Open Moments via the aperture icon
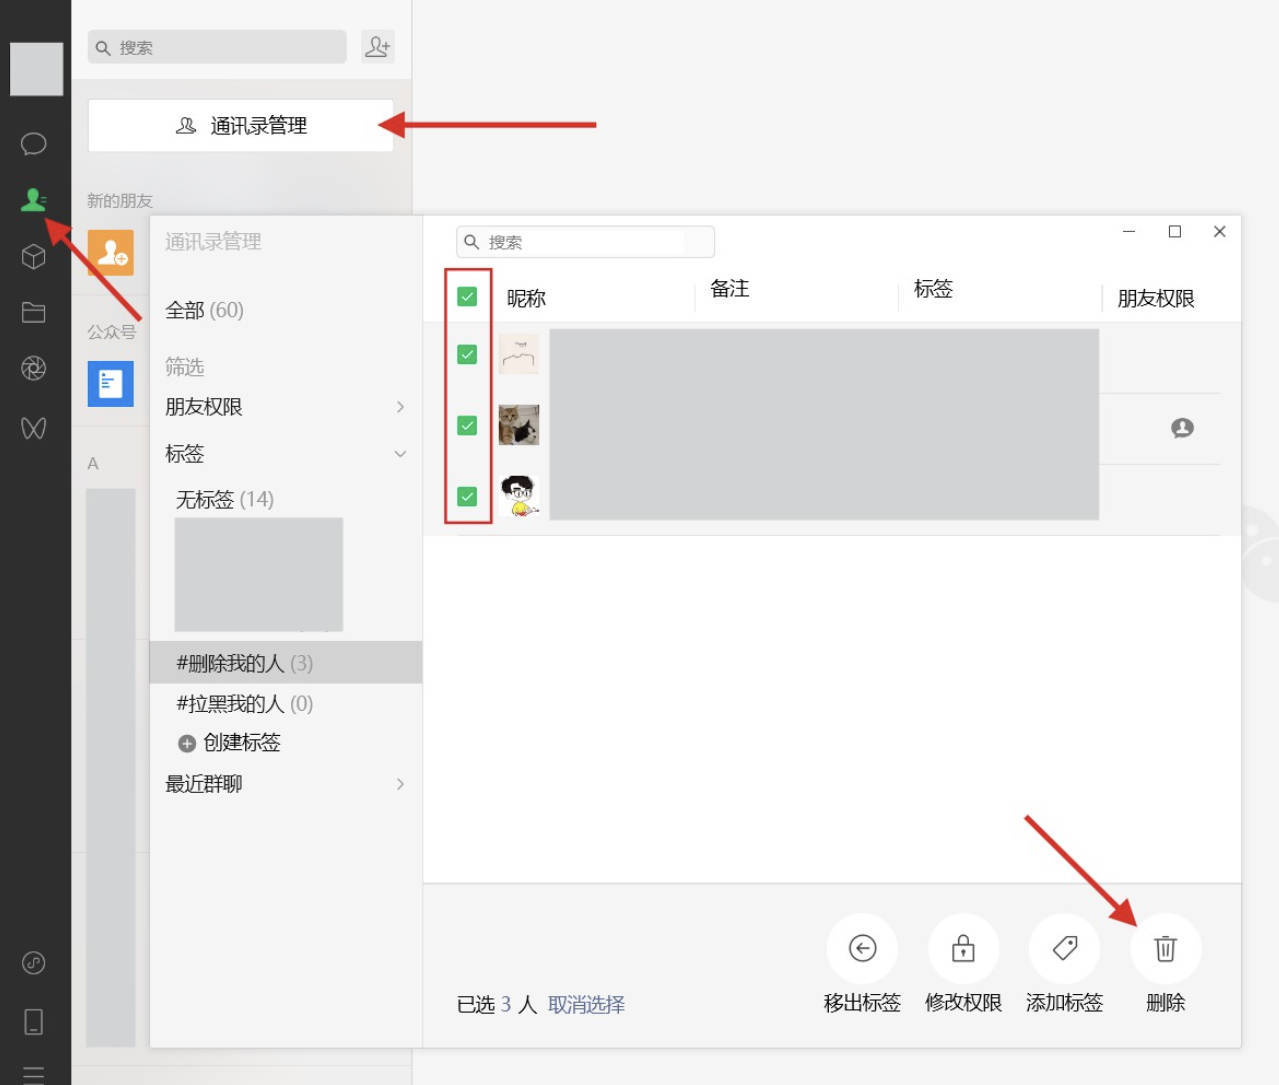The width and height of the screenshot is (1279, 1085). click(34, 368)
